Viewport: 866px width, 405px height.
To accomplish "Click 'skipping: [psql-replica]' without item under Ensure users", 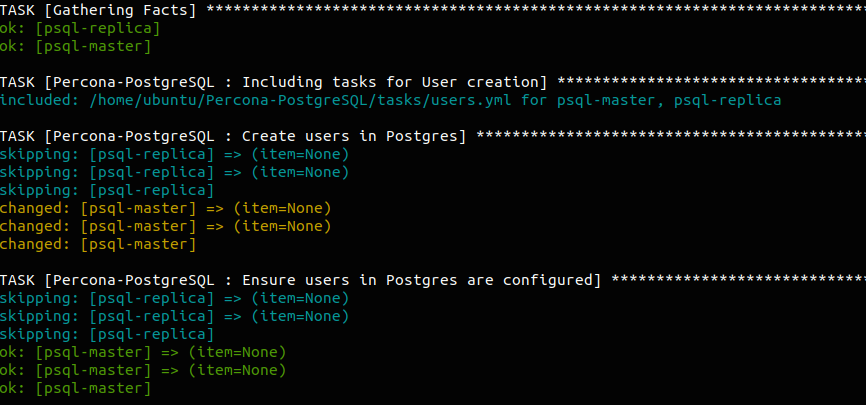I will [107, 334].
